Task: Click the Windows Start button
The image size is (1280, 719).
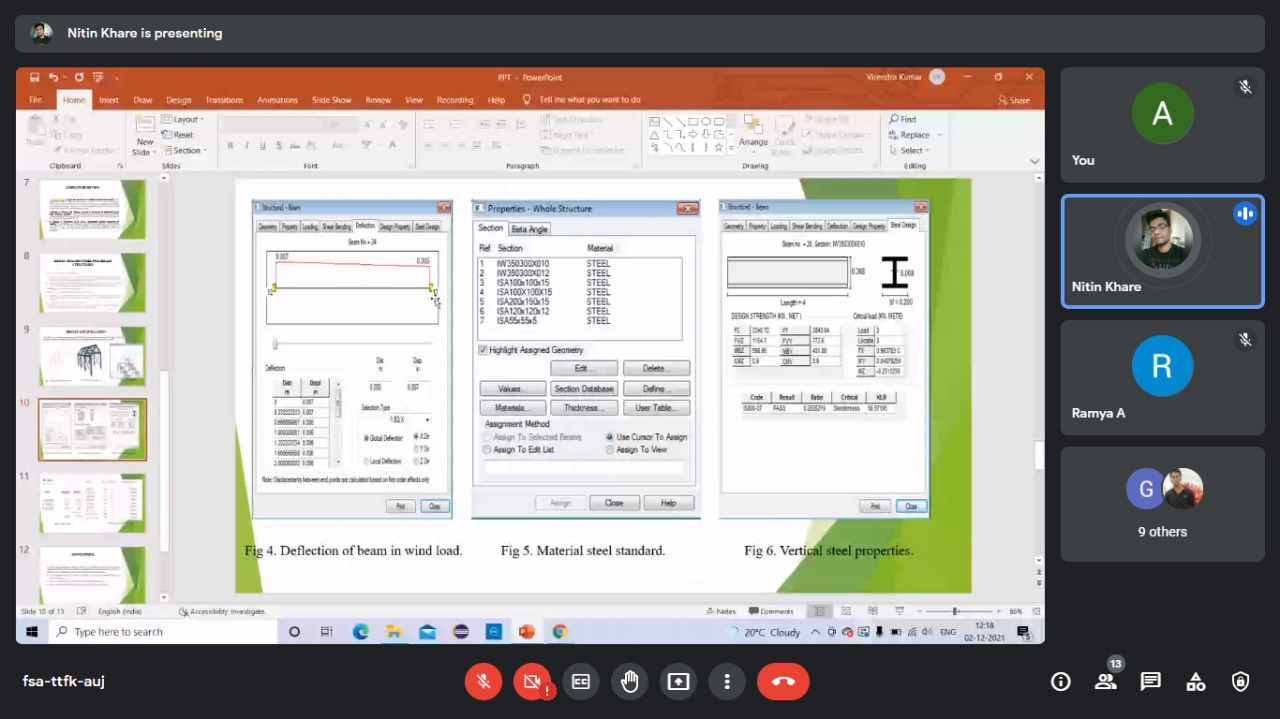Action: tap(32, 632)
